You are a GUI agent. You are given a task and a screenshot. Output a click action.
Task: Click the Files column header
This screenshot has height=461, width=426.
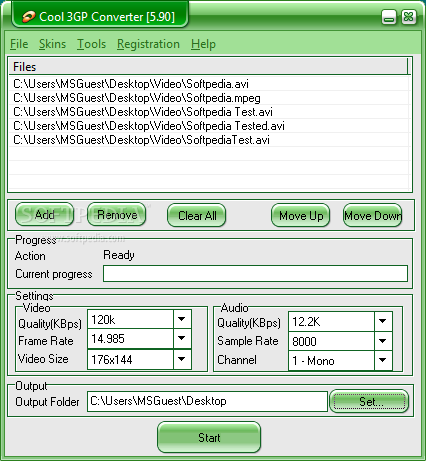click(208, 66)
